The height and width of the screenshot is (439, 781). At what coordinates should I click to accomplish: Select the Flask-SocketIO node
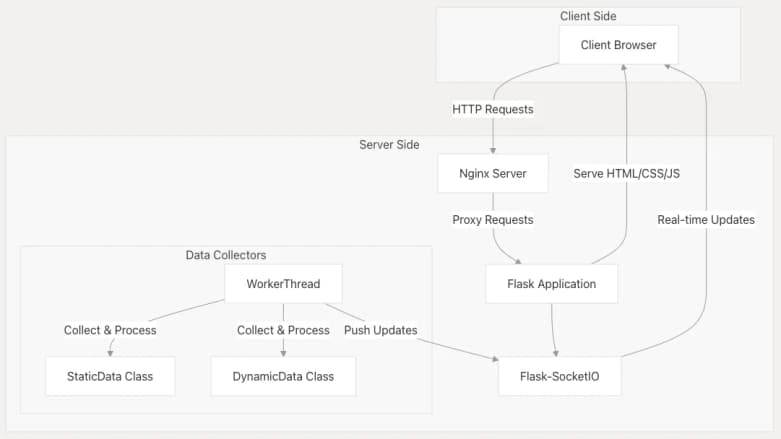pyautogui.click(x=560, y=376)
